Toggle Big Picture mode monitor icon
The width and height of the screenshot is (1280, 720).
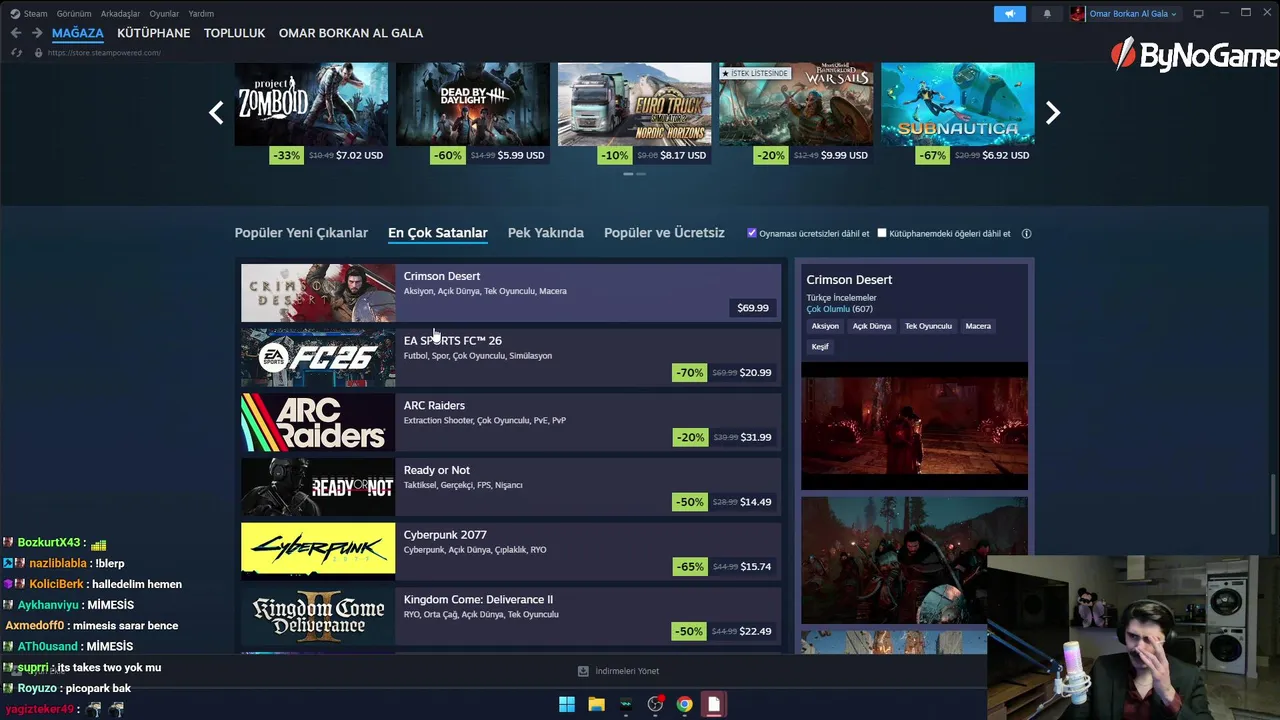click(1198, 14)
